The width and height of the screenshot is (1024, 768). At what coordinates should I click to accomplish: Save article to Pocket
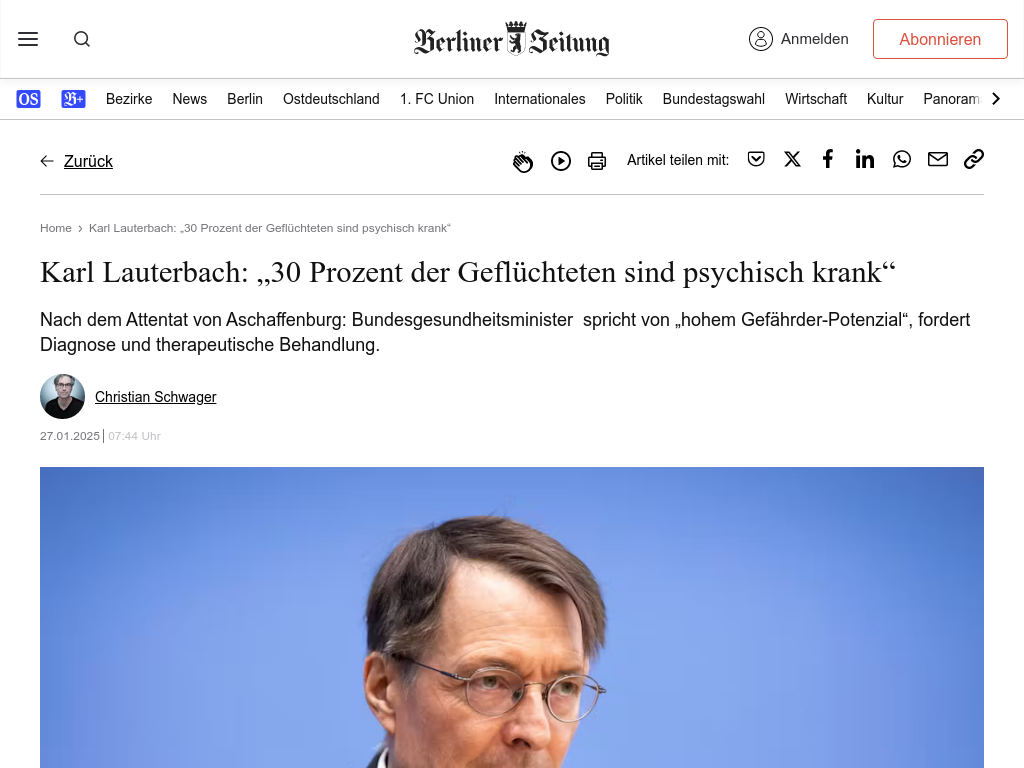756,159
